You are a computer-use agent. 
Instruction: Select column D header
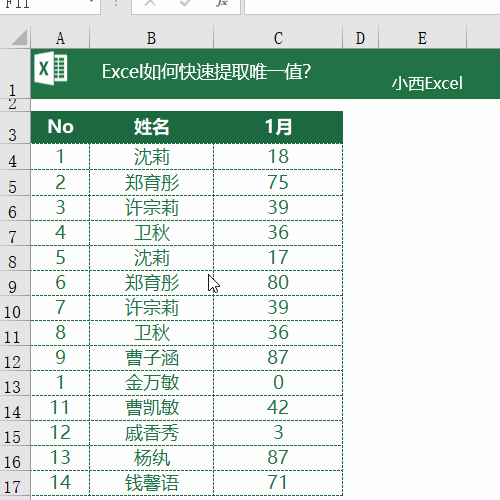coord(360,38)
